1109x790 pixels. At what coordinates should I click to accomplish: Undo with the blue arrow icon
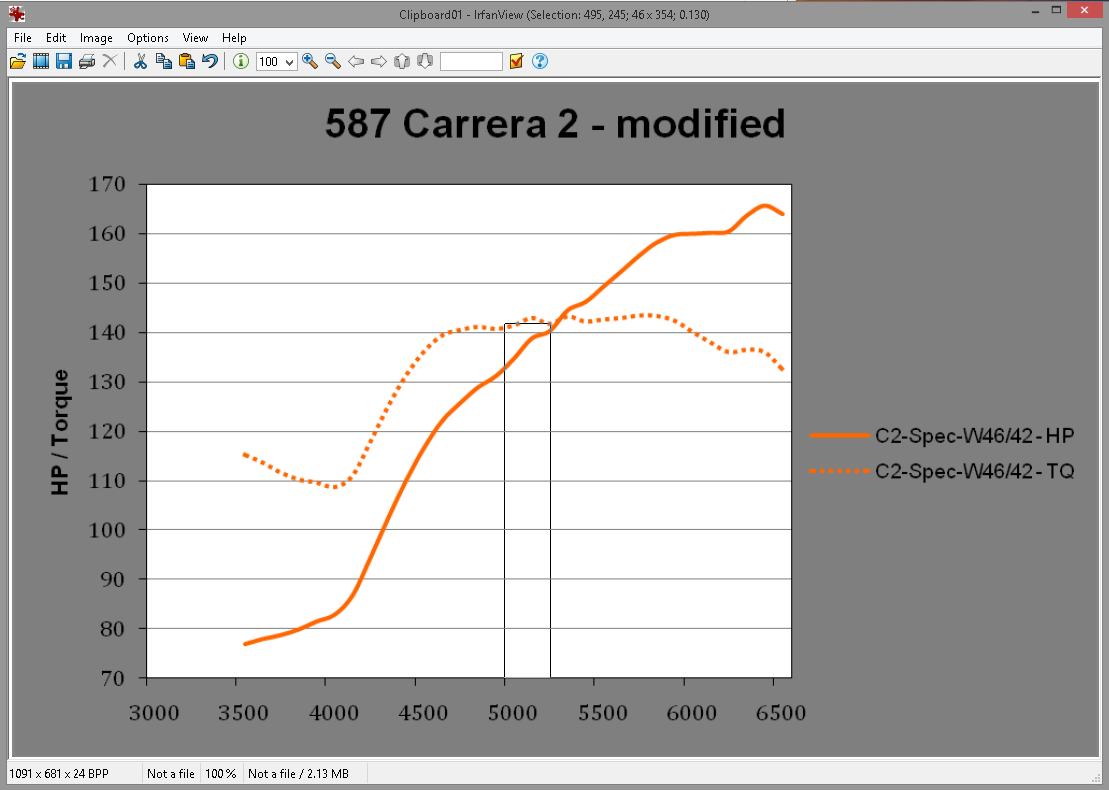pos(210,62)
